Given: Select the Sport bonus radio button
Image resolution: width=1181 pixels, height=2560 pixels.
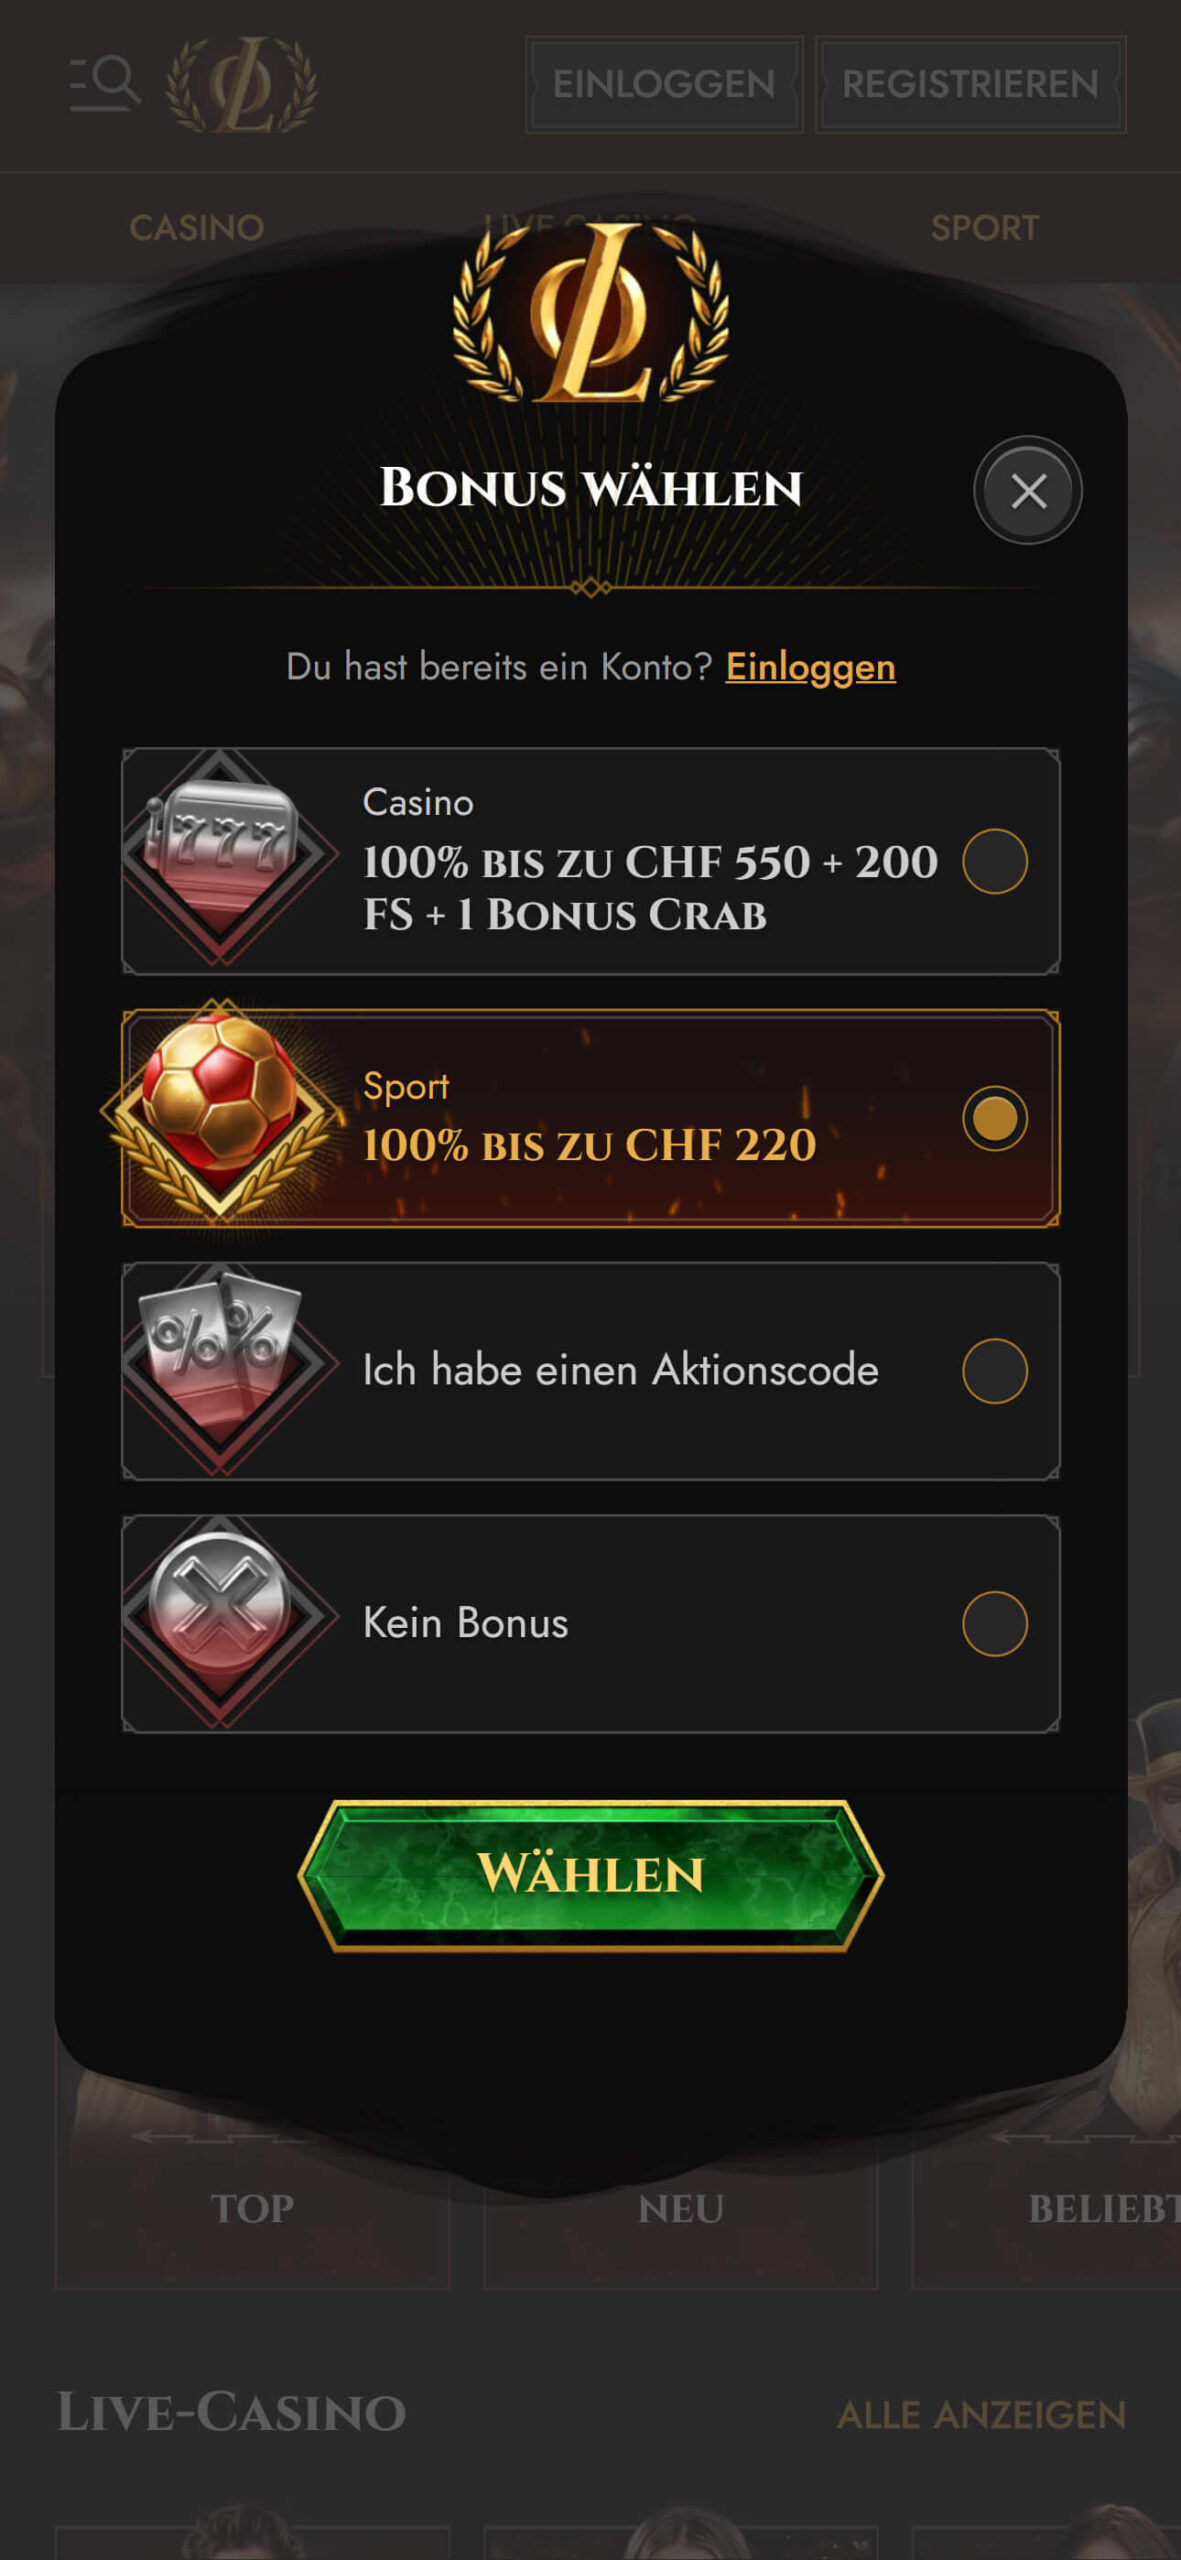Looking at the screenshot, I should pyautogui.click(x=995, y=1118).
